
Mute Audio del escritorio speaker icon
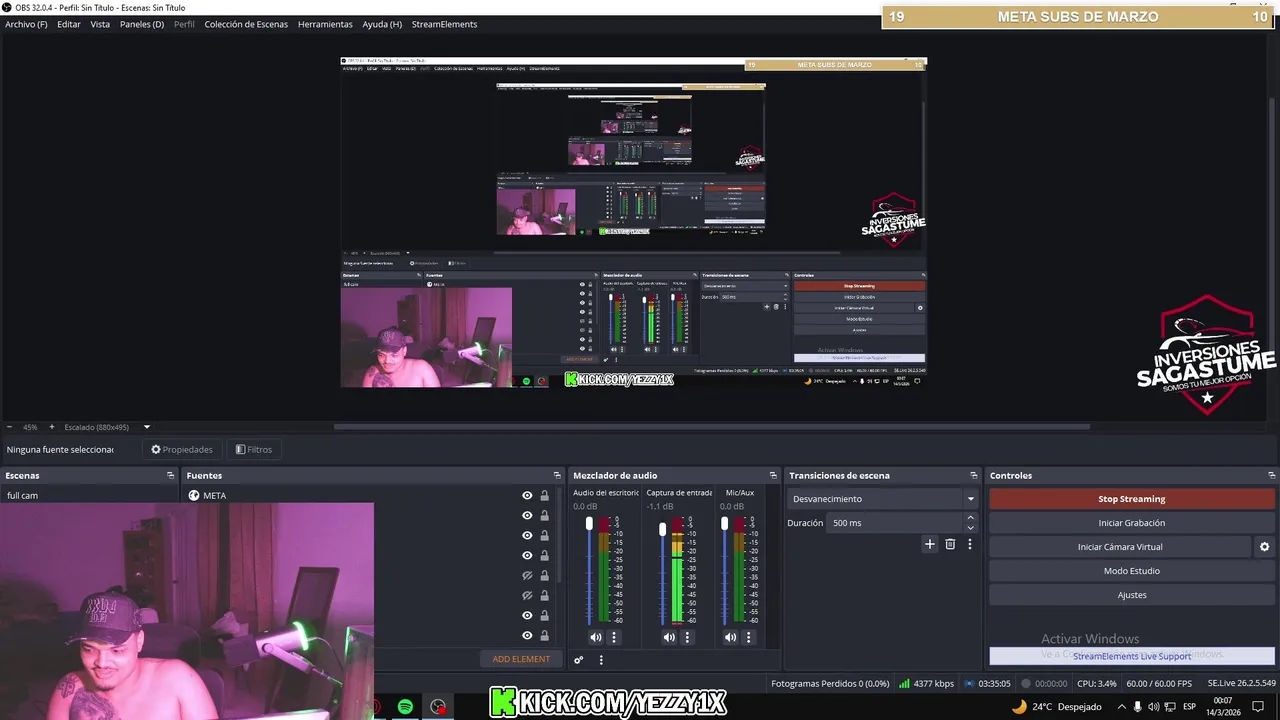coord(596,637)
